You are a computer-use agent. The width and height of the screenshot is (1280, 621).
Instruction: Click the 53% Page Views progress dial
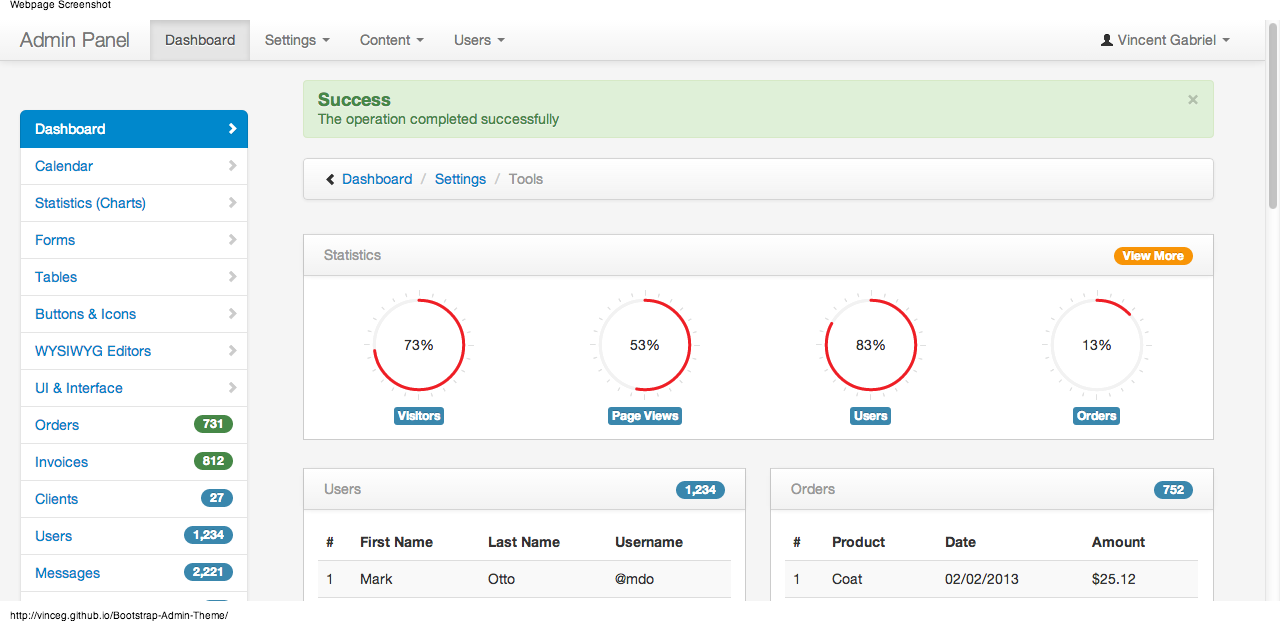point(645,345)
